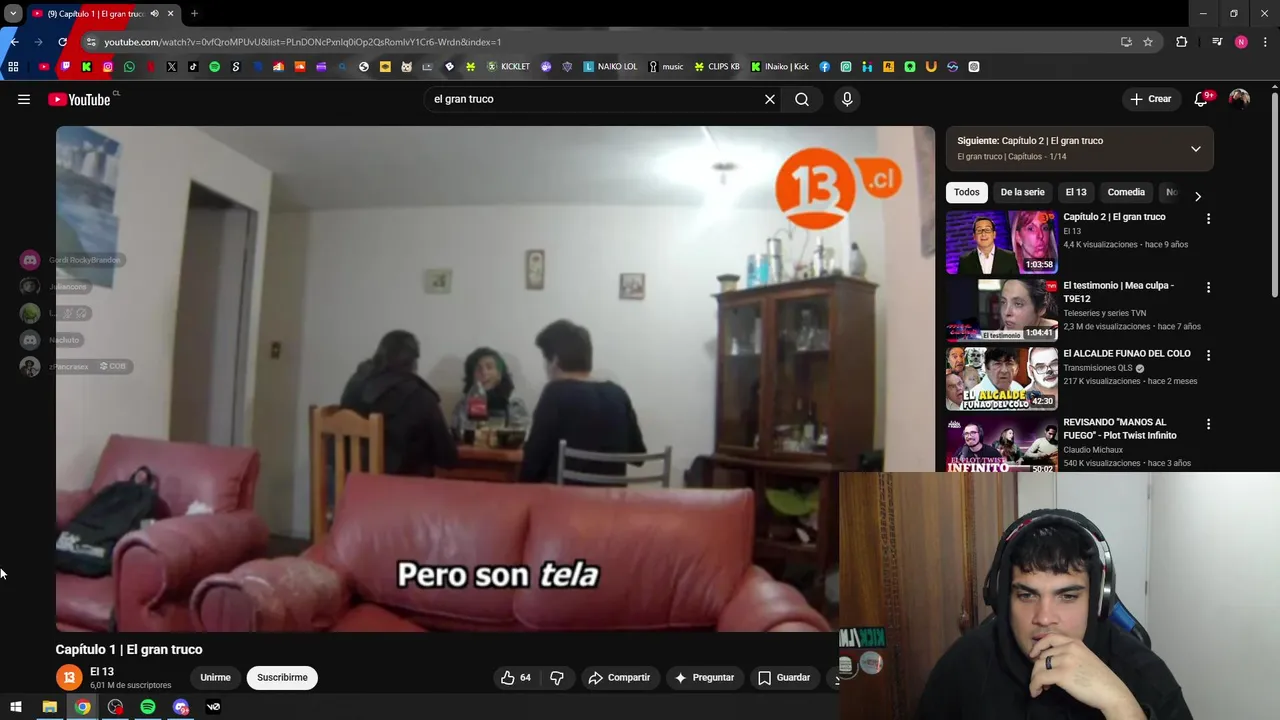Select the Comedia filter chip
1280x720 pixels.
[1126, 192]
